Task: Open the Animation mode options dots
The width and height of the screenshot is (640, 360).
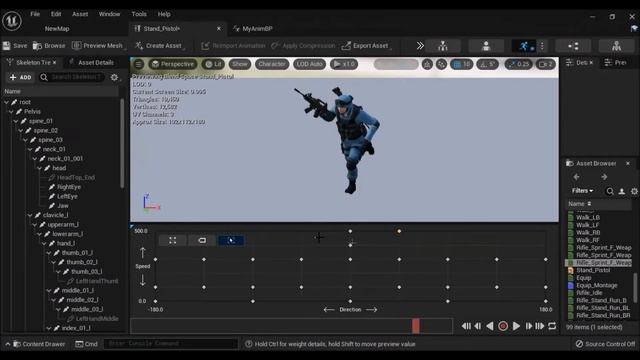Action: (542, 46)
